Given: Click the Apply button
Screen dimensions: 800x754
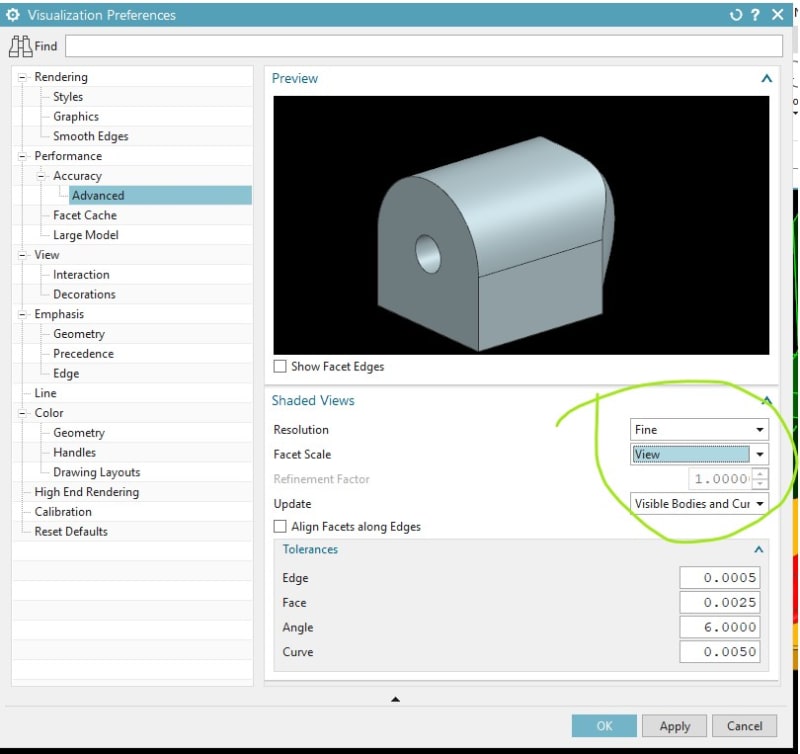Looking at the screenshot, I should pos(674,726).
